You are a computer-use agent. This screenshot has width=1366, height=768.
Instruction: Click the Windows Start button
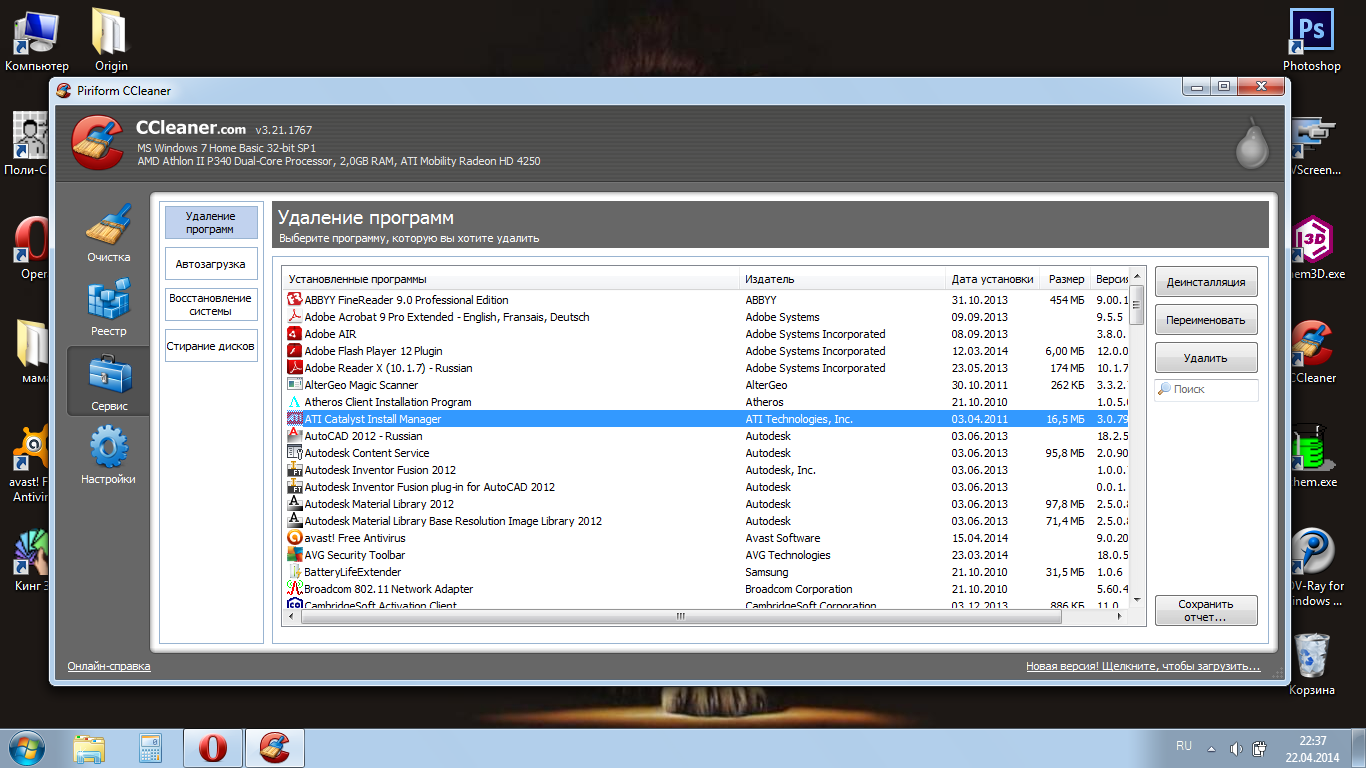(27, 747)
